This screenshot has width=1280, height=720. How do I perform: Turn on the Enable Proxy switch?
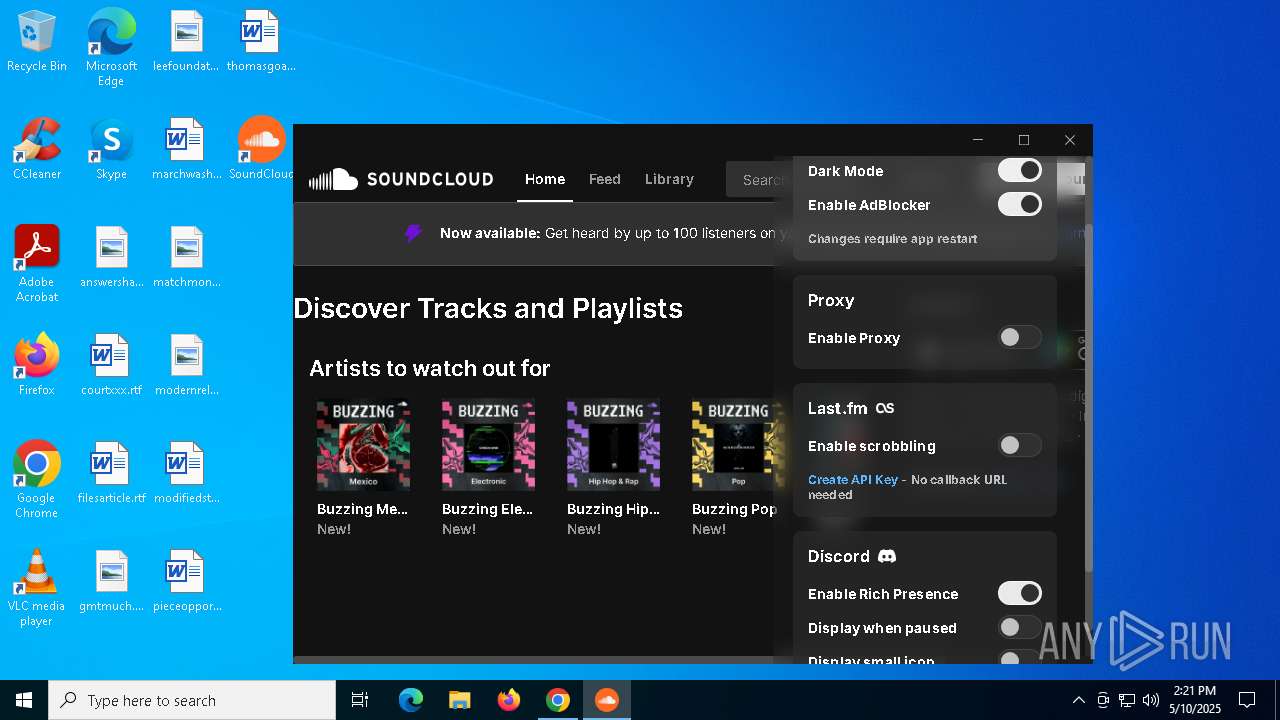[1020, 338]
